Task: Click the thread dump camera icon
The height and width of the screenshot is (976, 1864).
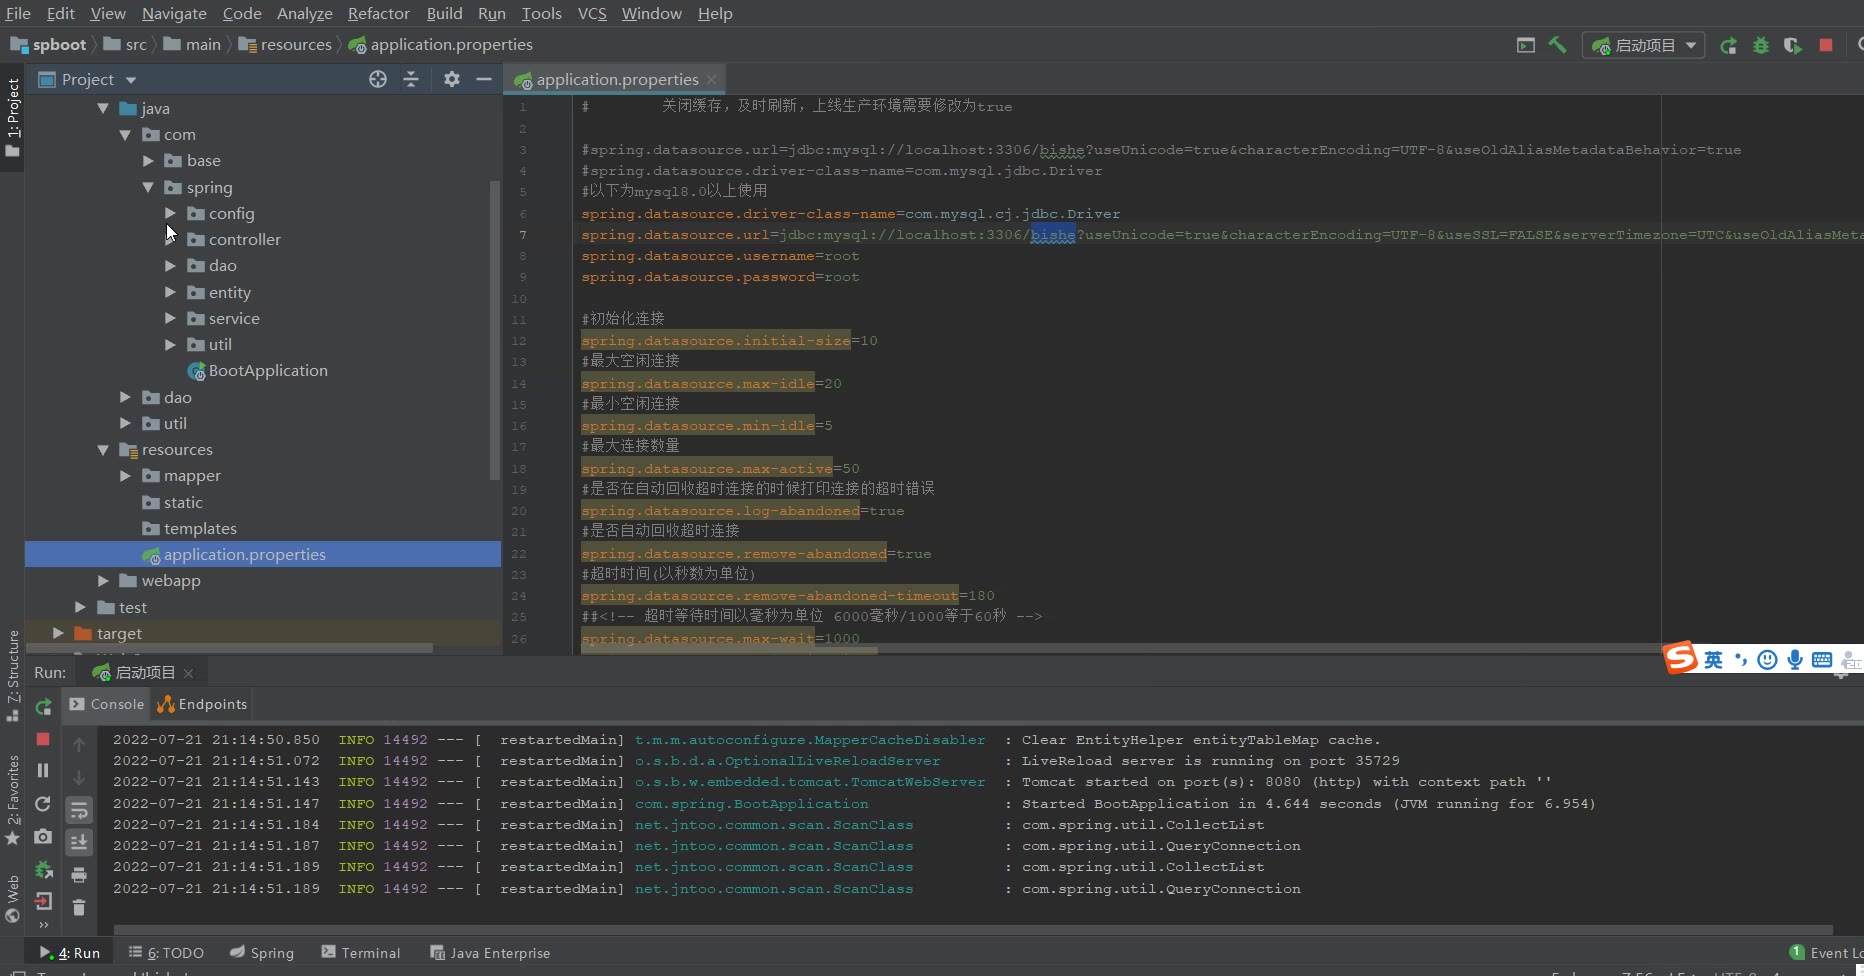Action: pos(43,836)
